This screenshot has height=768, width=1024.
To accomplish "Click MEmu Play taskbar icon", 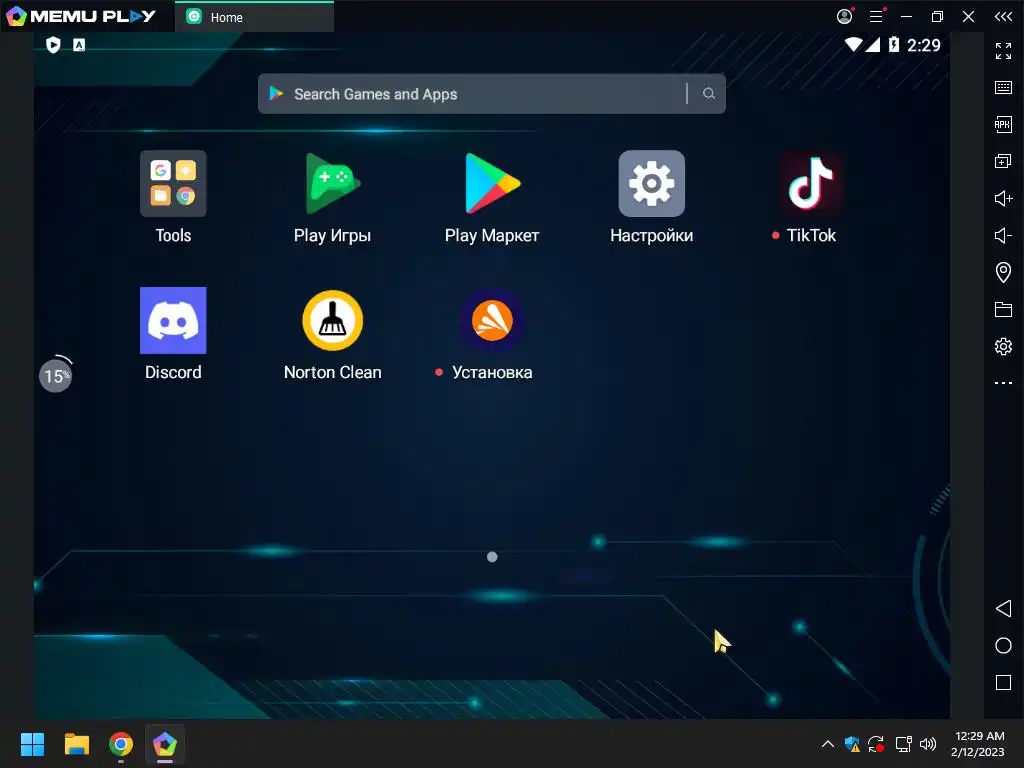I will [x=165, y=744].
